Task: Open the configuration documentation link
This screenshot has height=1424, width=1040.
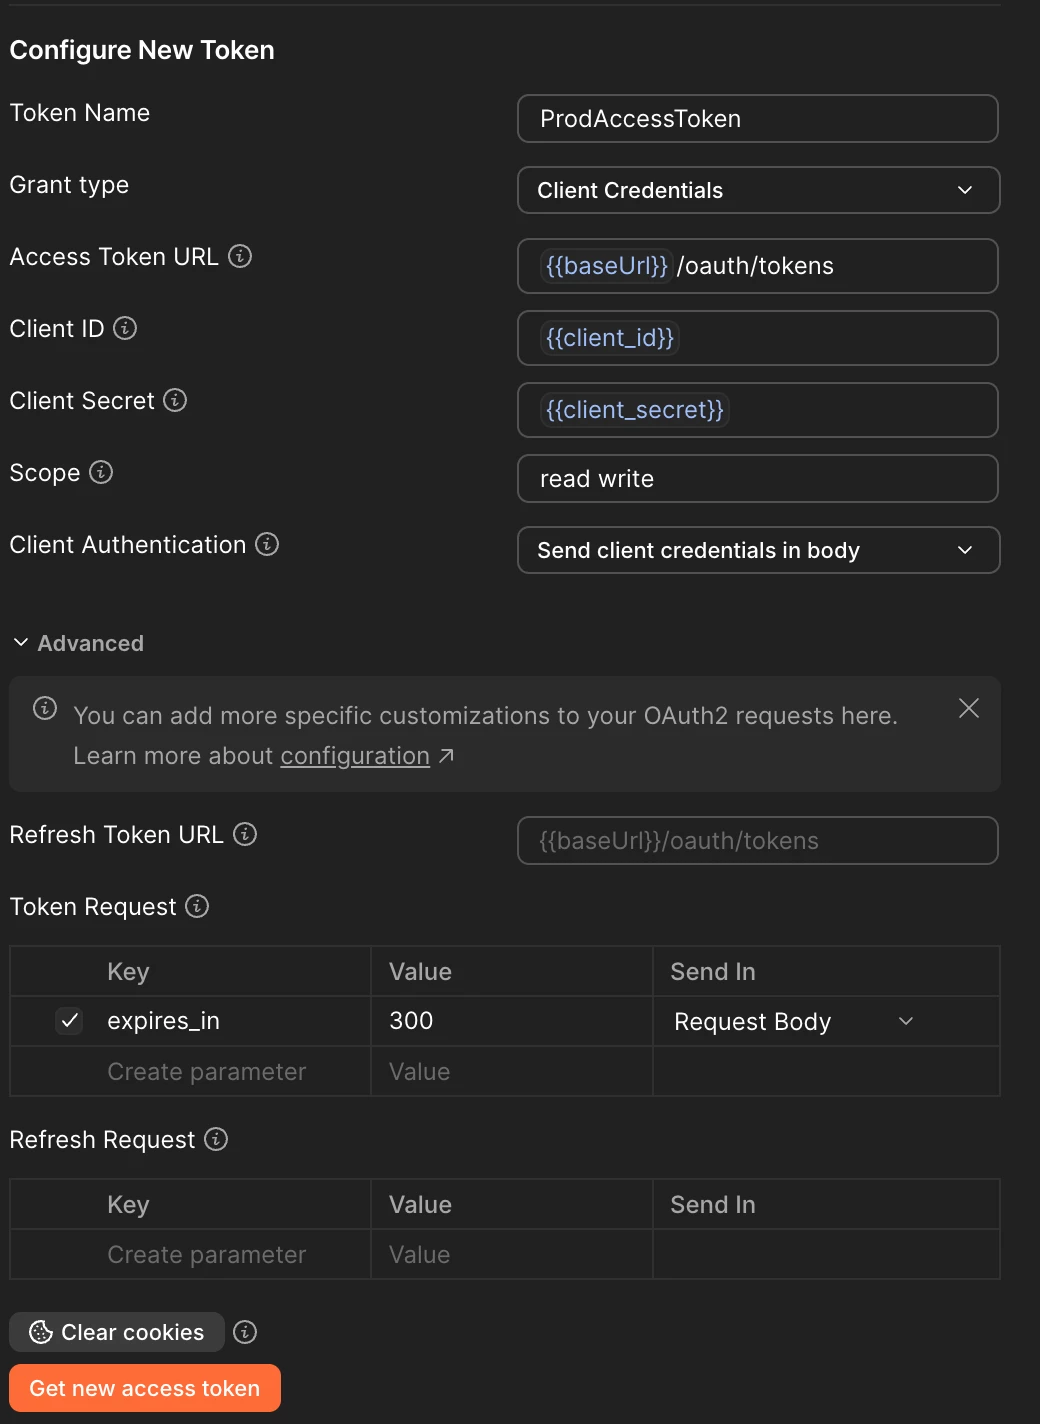Action: (355, 756)
